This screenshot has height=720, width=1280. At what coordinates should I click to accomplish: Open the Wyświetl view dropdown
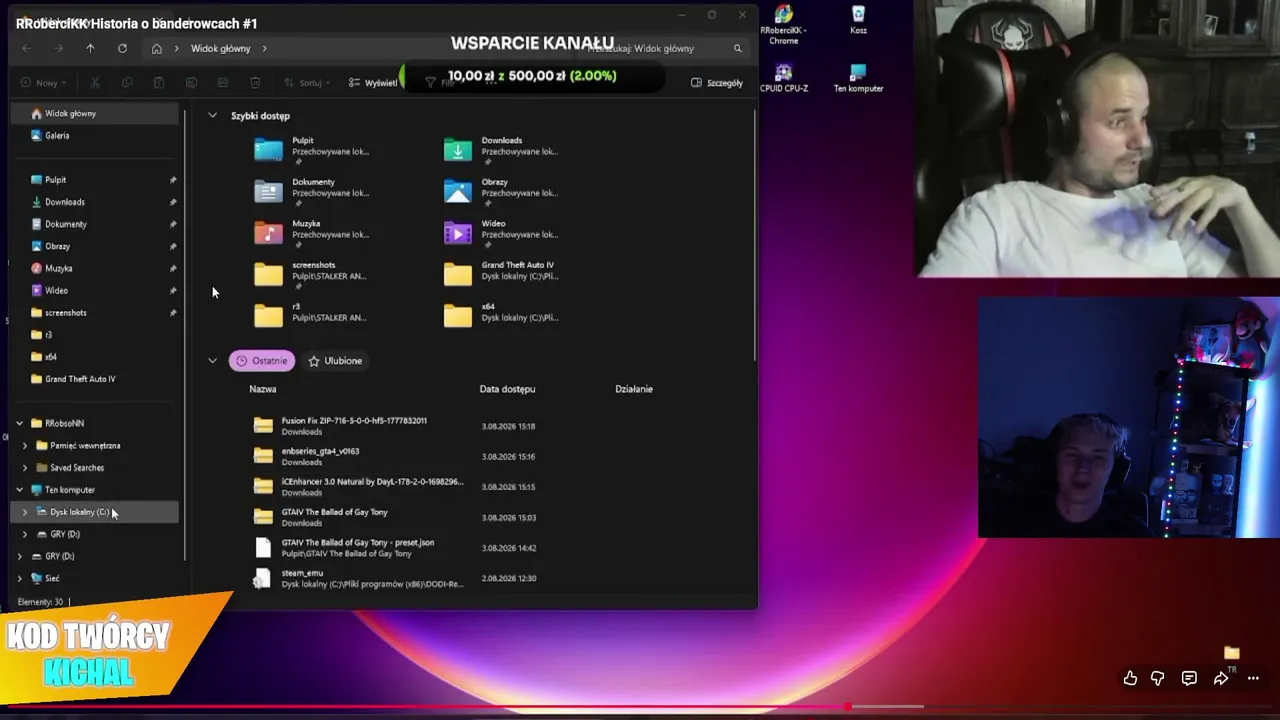373,83
